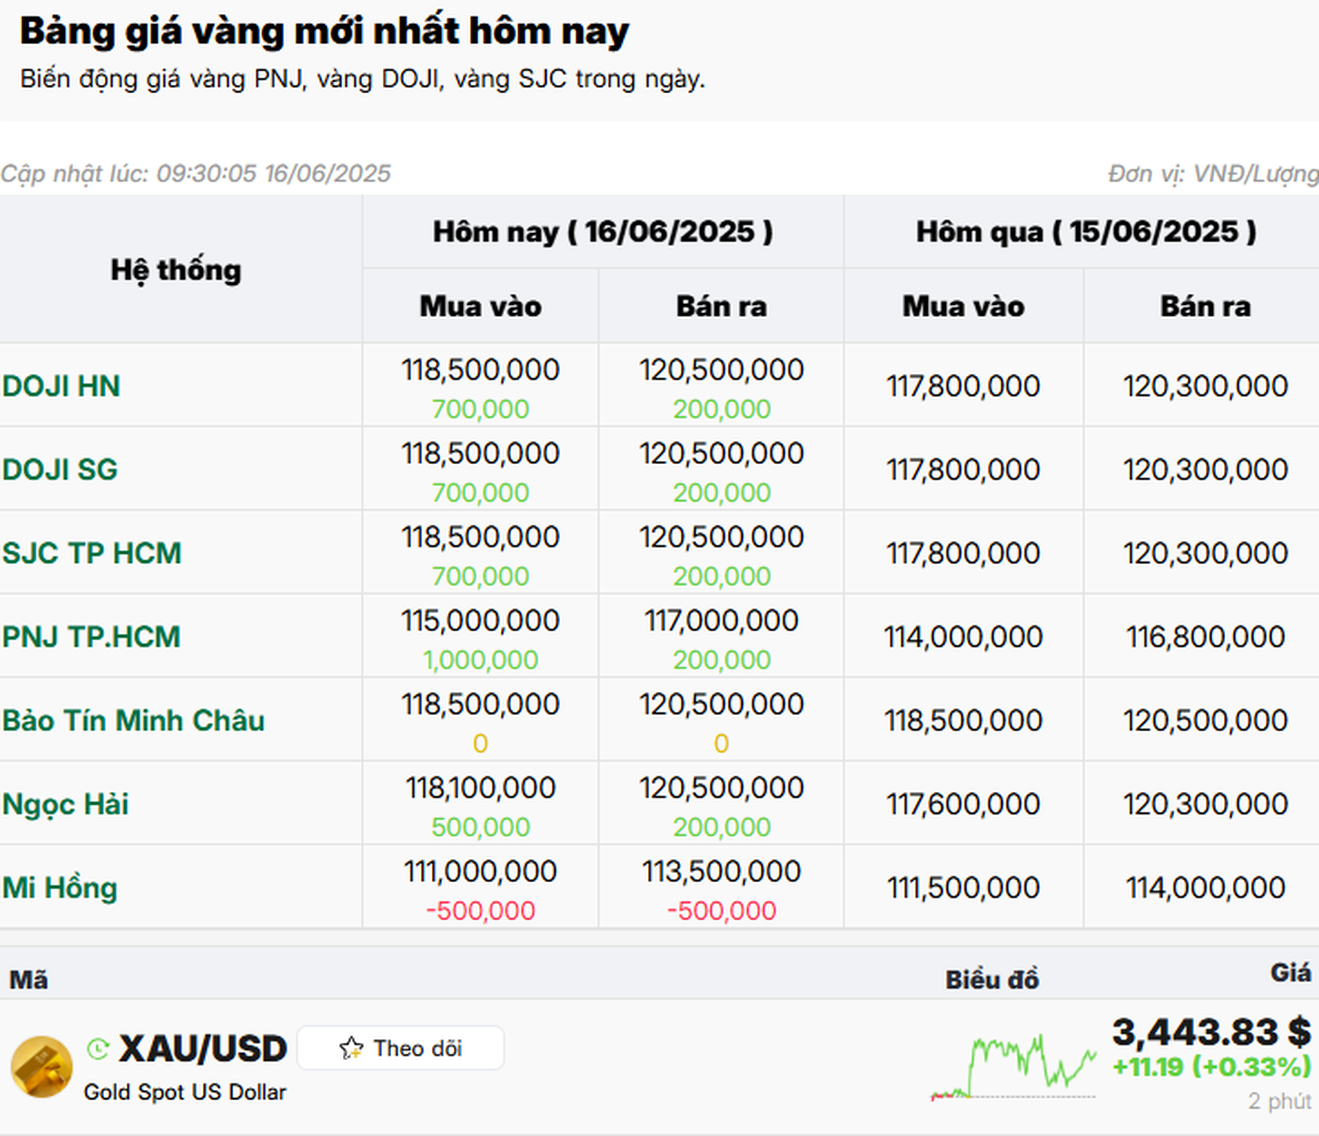1319x1136 pixels.
Task: Click the XAU/USD mini price chart
Action: 1013,1066
